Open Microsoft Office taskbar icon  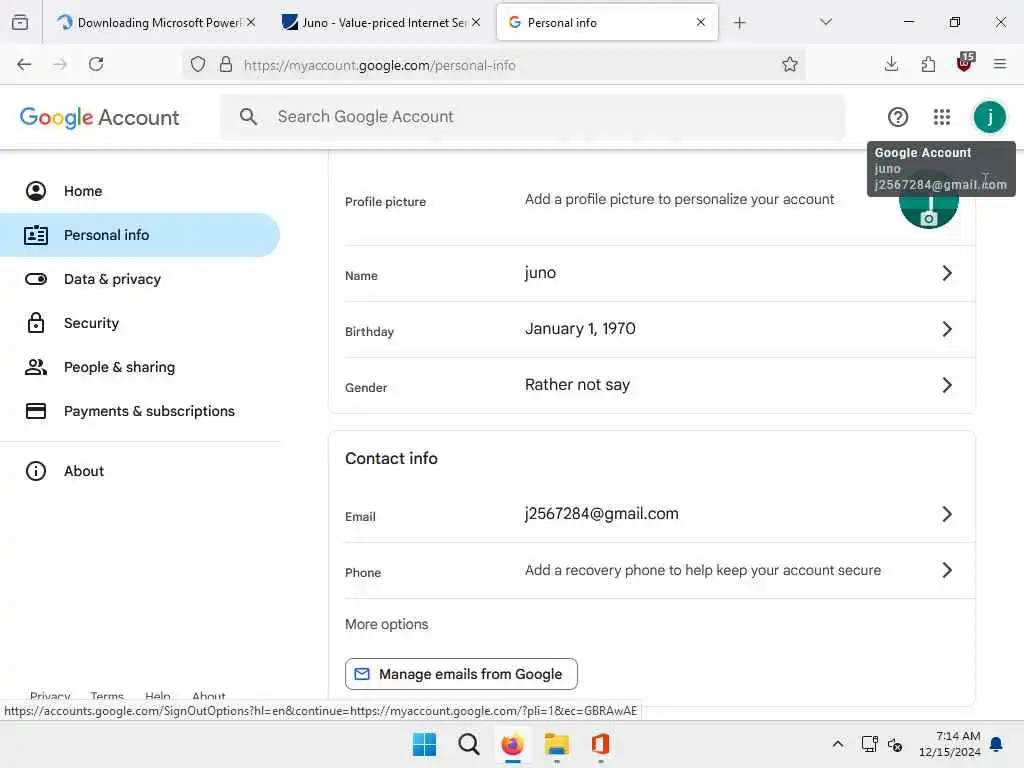coord(600,744)
